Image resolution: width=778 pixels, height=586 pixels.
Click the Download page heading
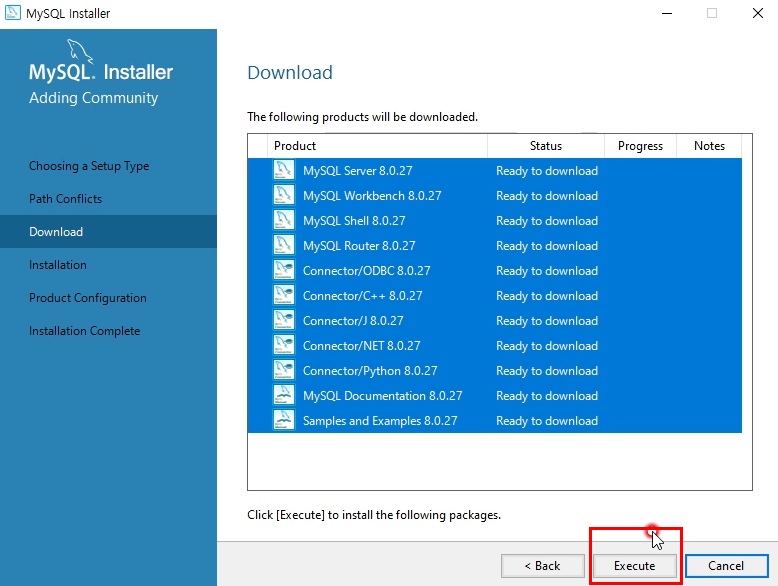(290, 72)
